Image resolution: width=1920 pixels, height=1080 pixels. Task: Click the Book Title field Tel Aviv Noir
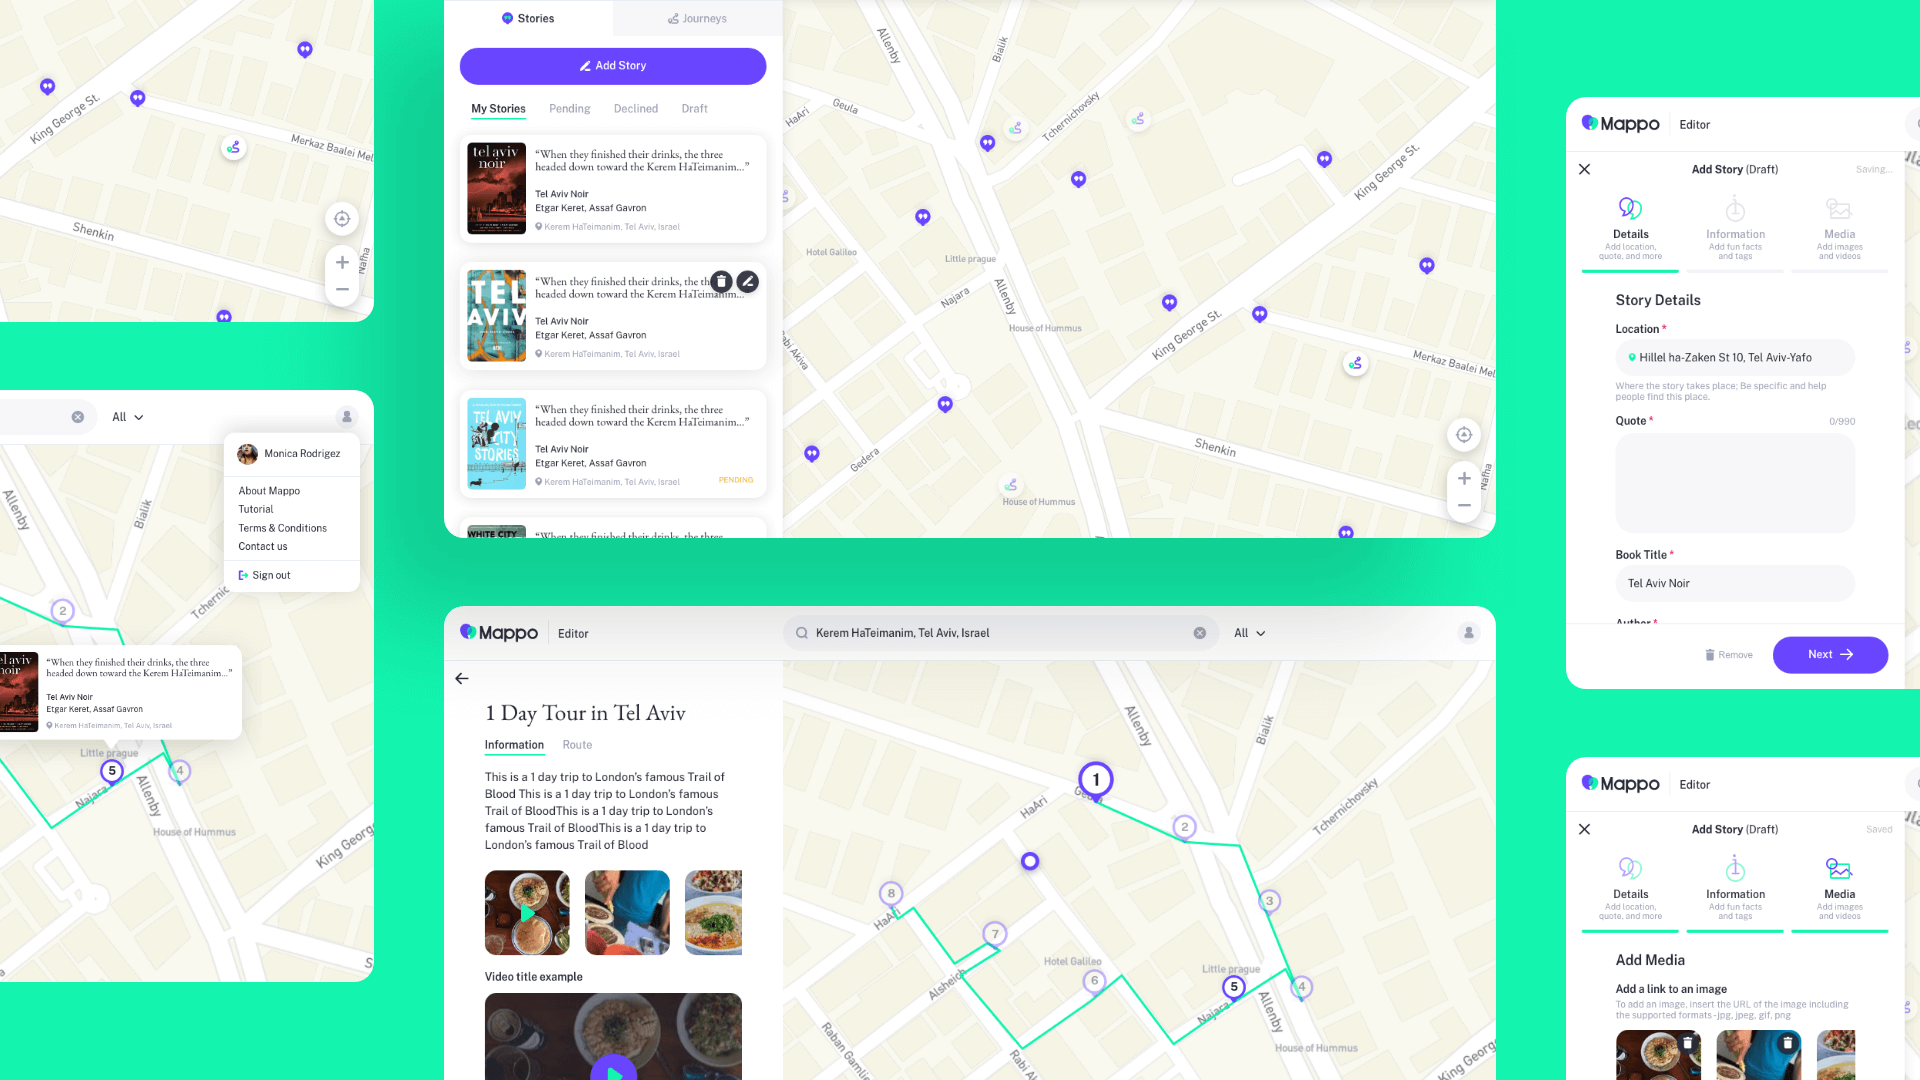(x=1735, y=583)
